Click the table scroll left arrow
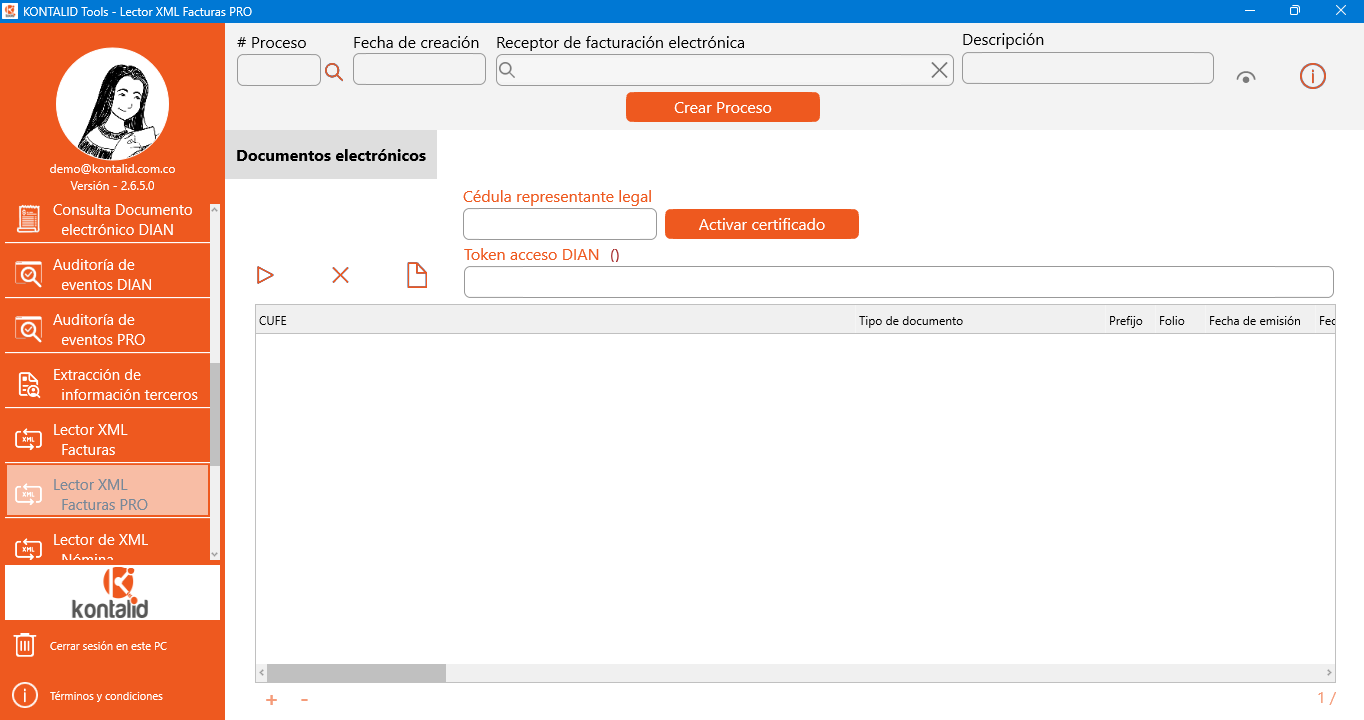 coord(262,673)
